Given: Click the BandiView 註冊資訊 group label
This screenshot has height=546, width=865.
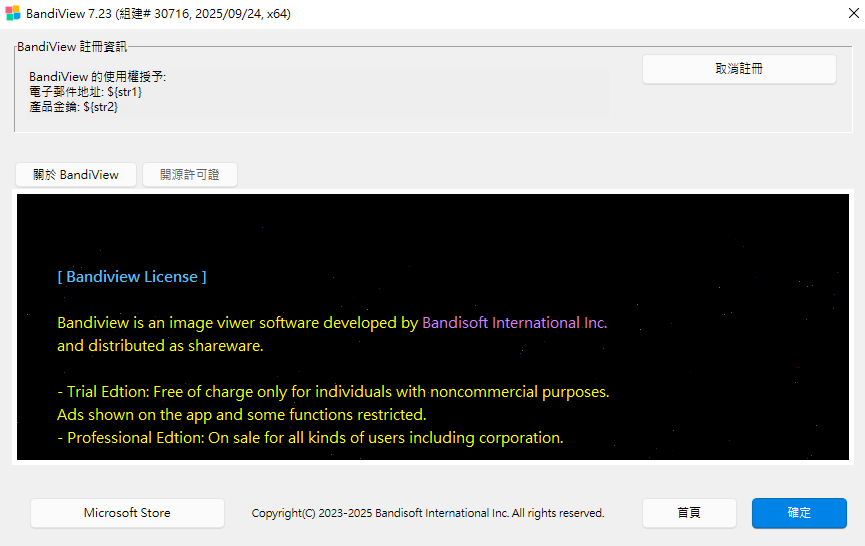Looking at the screenshot, I should 72,46.
